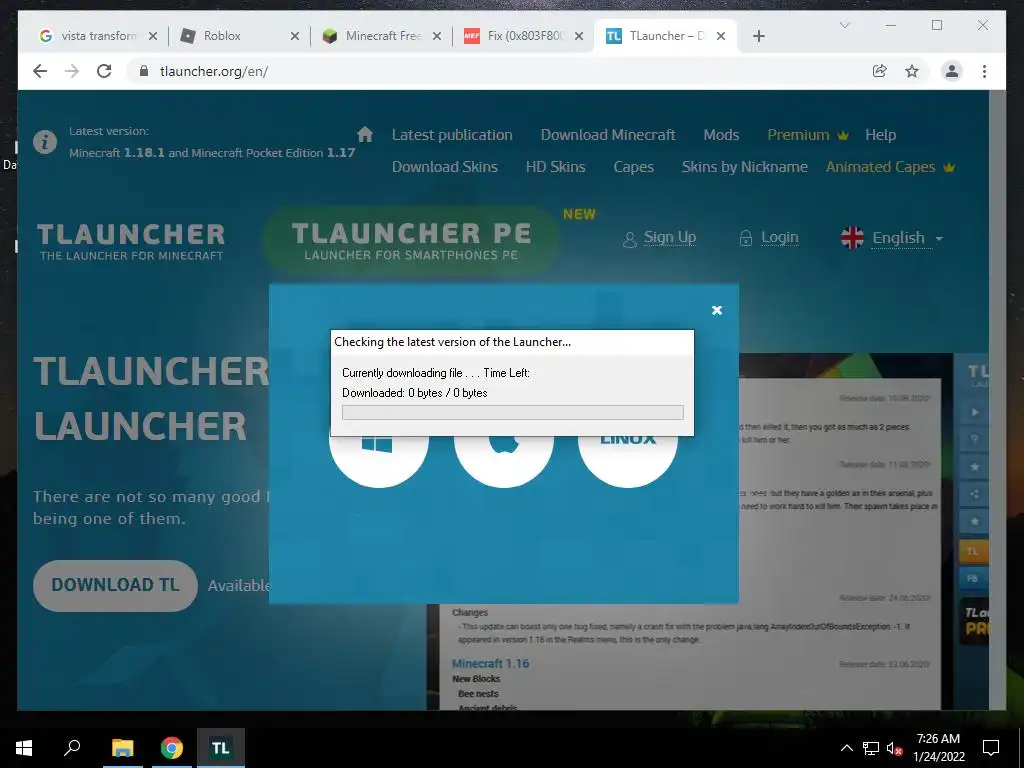1024x768 pixels.
Task: Open Chrome from the taskbar
Action: (x=172, y=748)
